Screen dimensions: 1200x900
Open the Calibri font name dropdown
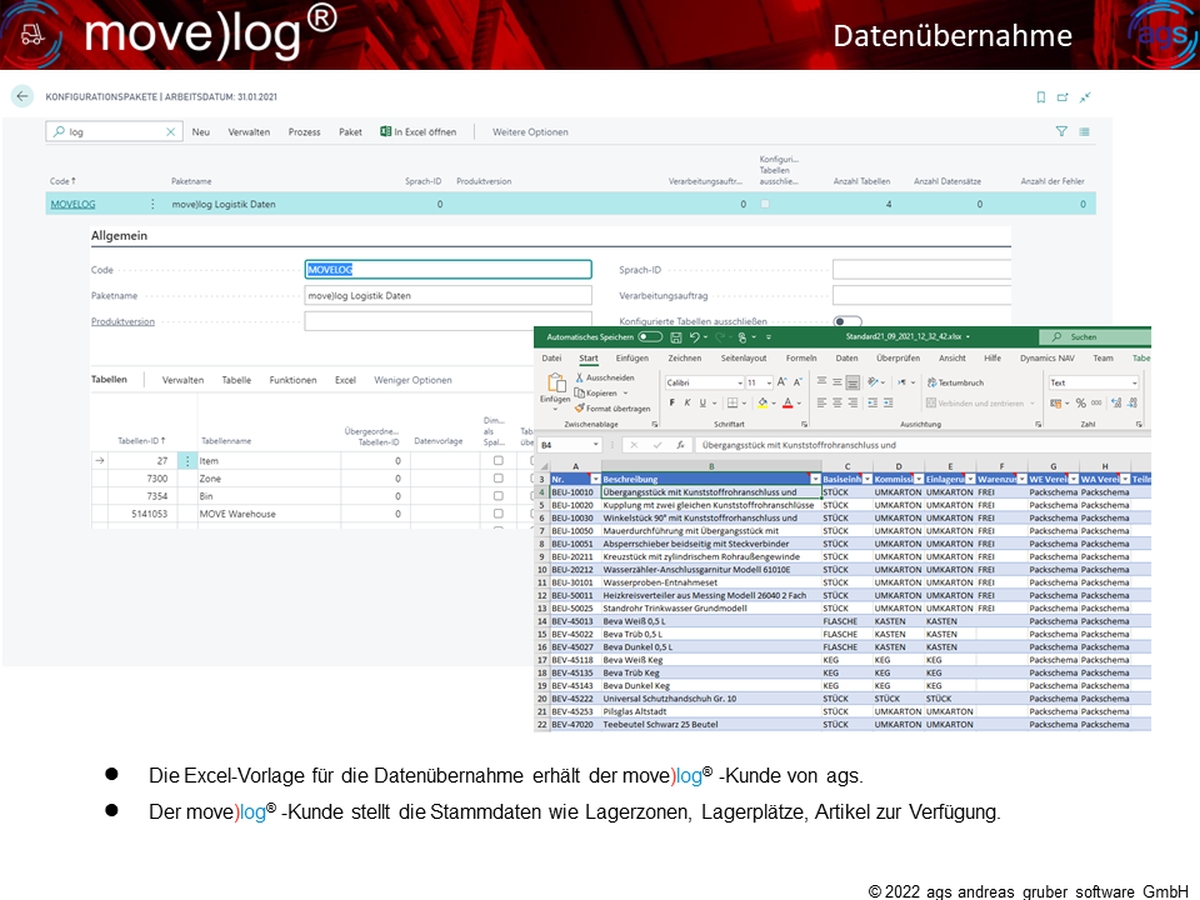740,383
